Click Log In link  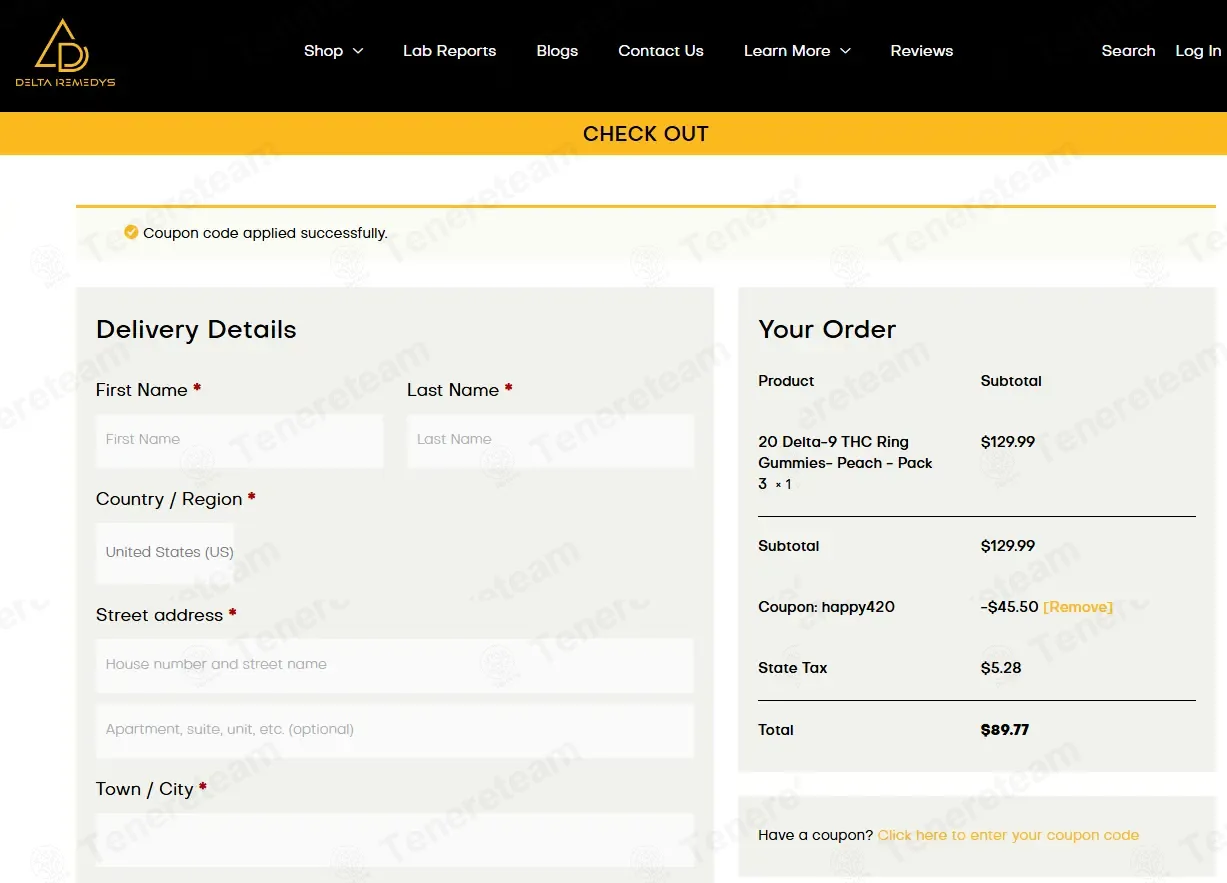pos(1198,51)
